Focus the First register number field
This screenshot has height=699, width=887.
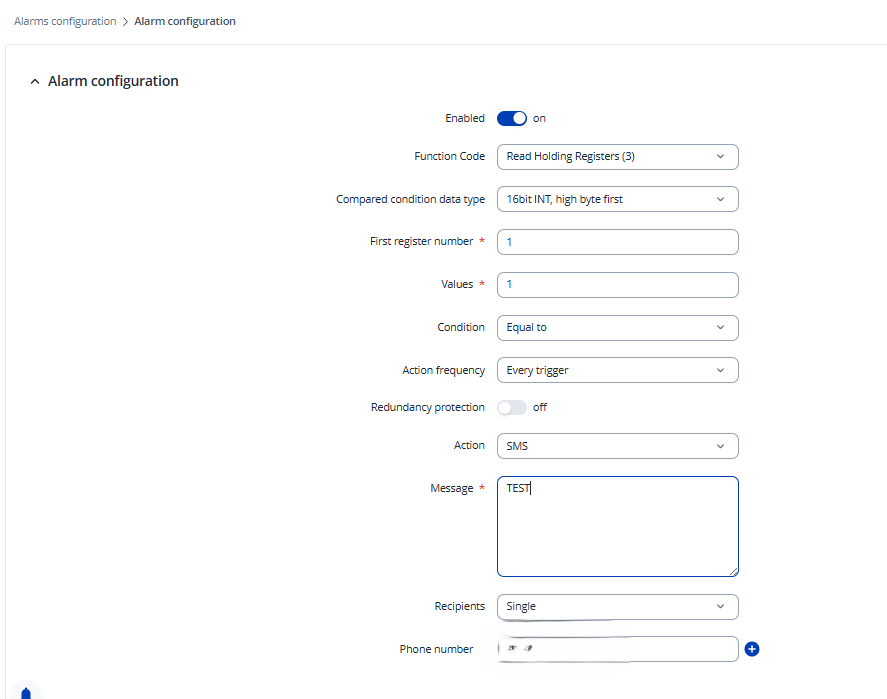(x=617, y=242)
